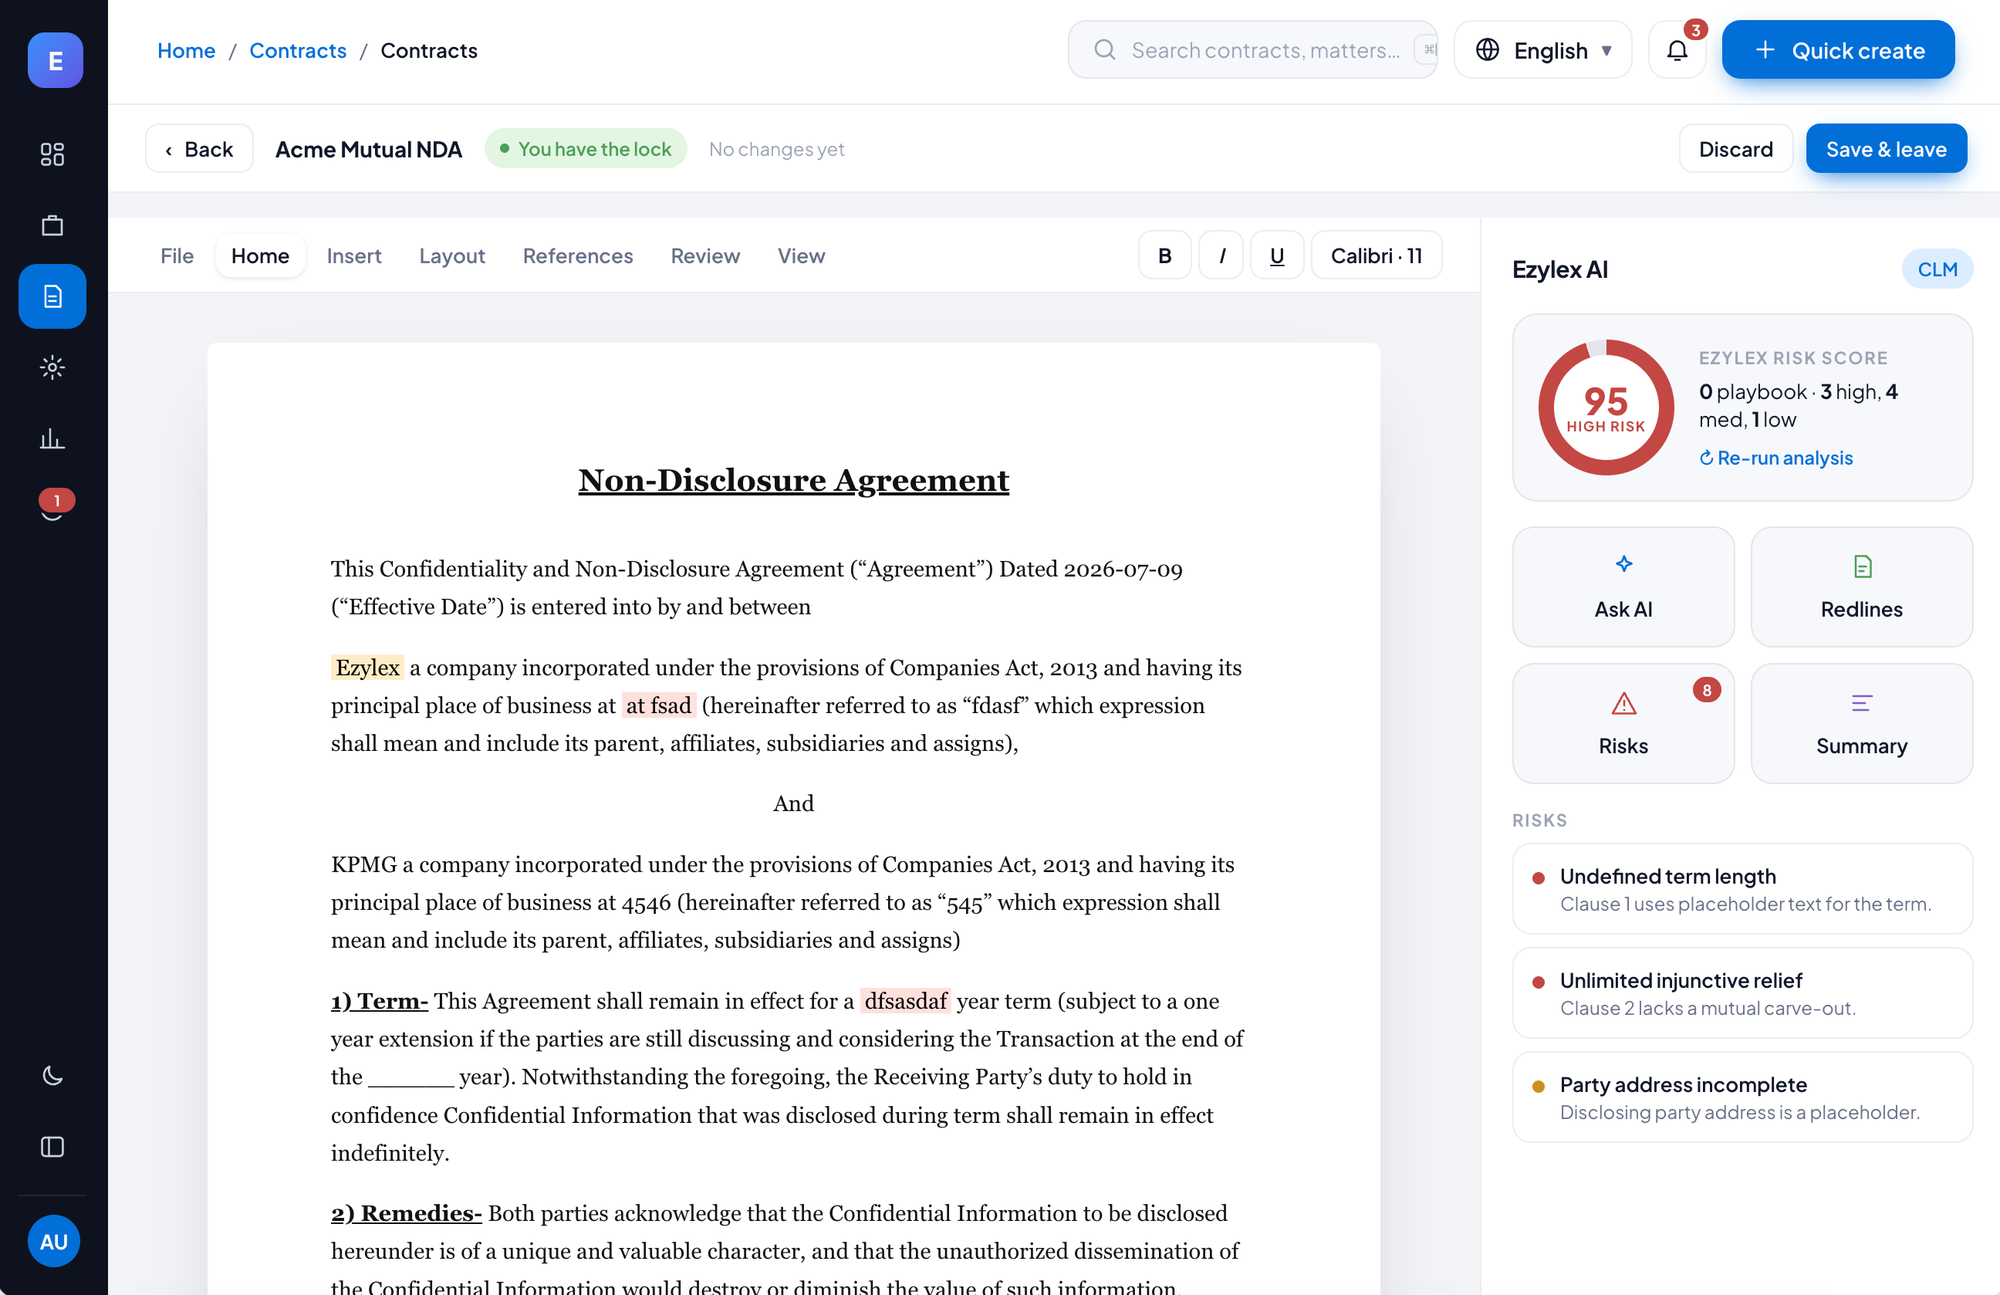2000x1295 pixels.
Task: Switch to the Insert tab
Action: coord(354,256)
